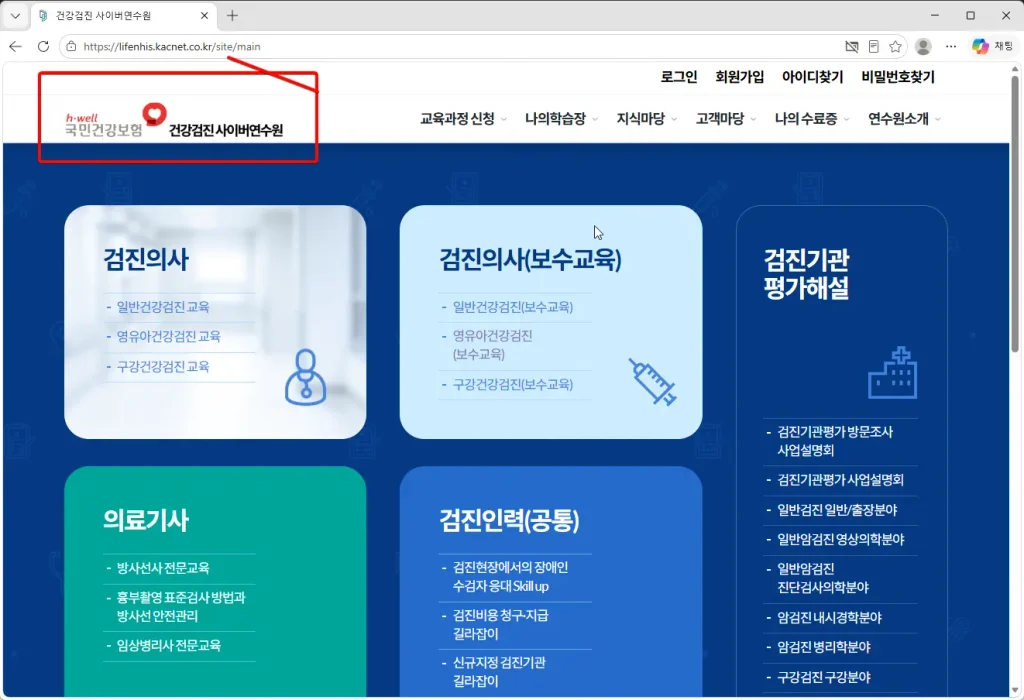
Task: Reload the page with the refresh icon
Action: point(43,46)
